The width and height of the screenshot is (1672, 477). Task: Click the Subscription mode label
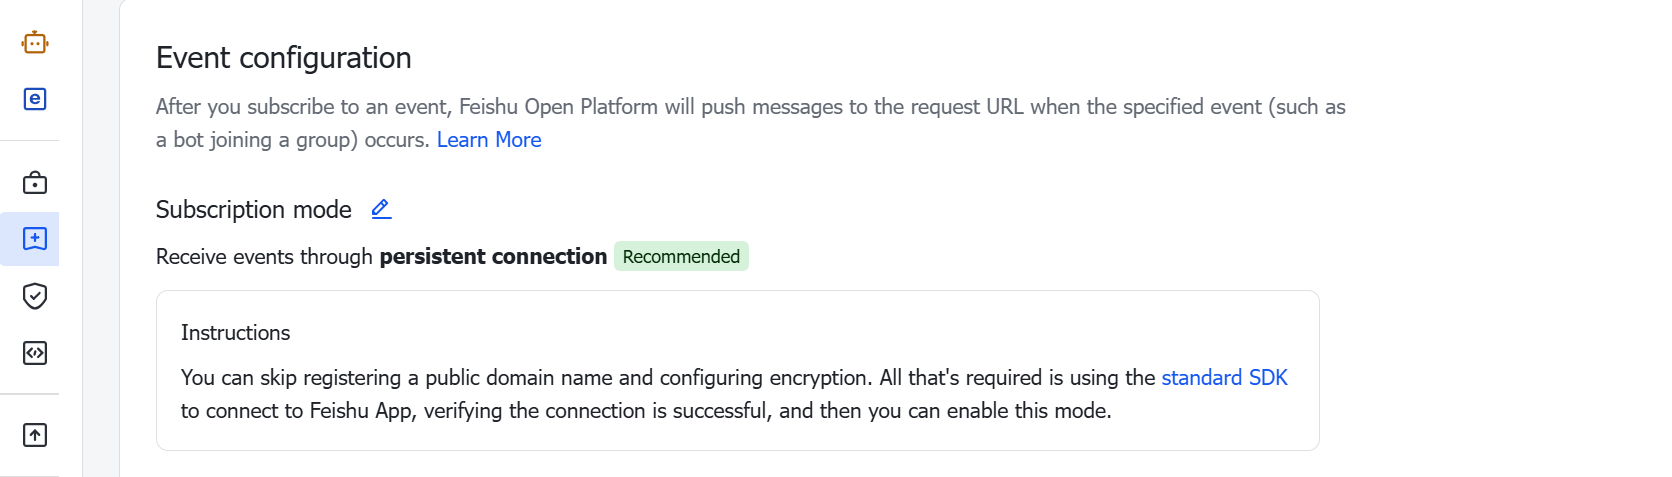(254, 210)
